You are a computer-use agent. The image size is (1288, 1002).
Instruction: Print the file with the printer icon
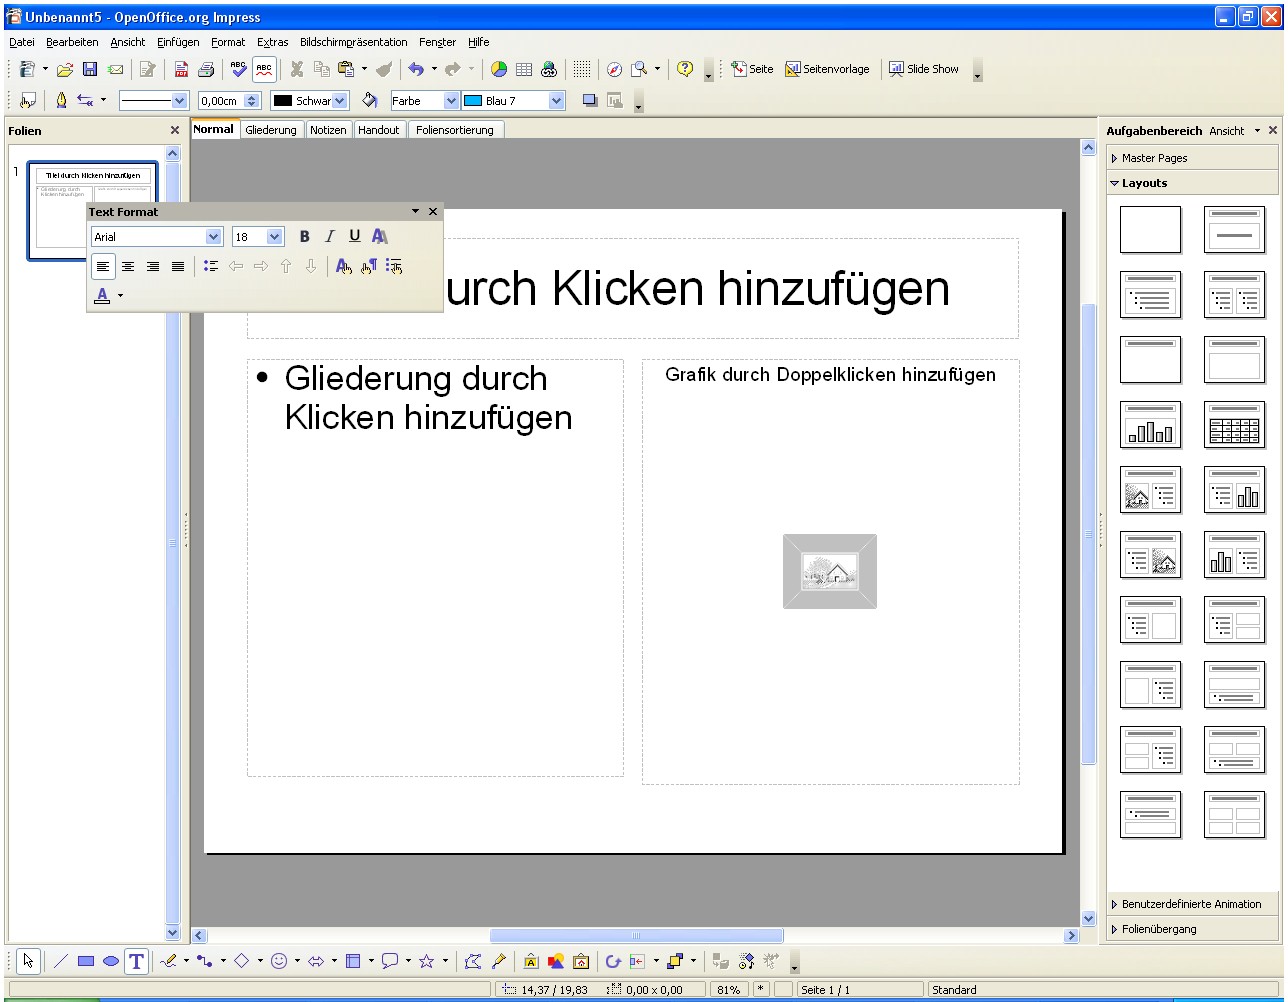(x=206, y=69)
